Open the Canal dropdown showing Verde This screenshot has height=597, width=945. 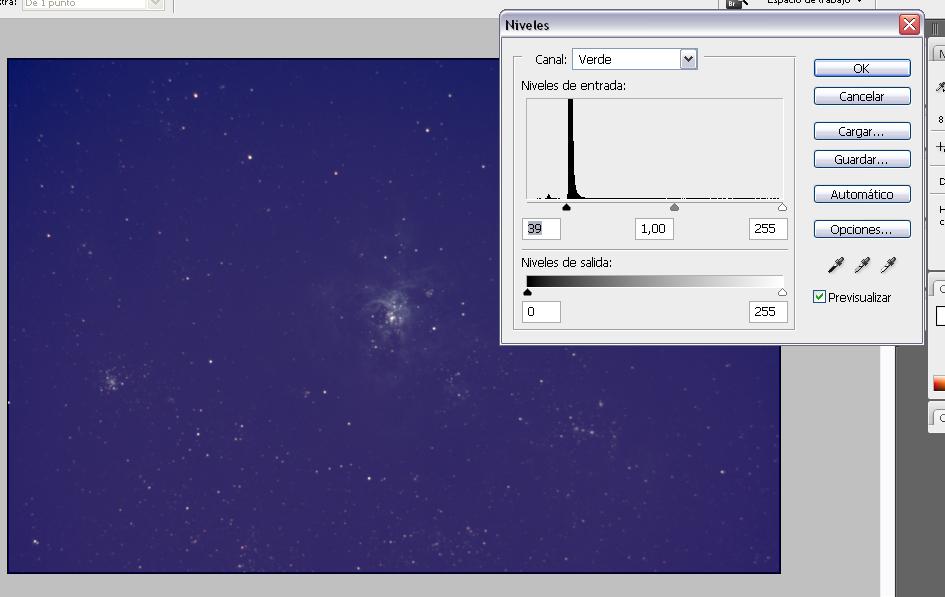pos(635,59)
